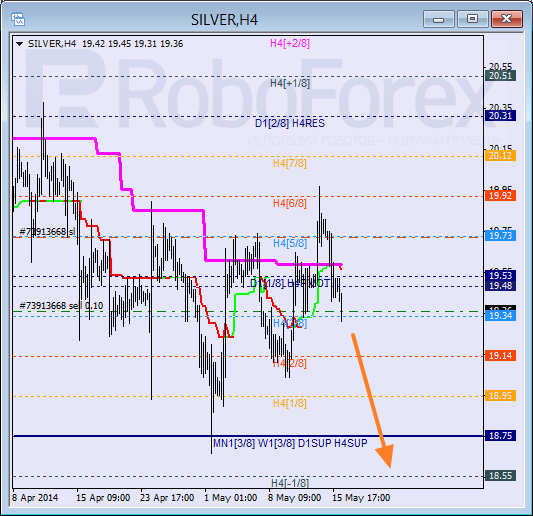
Task: Click the #73913668 sl stop loss label
Action: pos(47,232)
